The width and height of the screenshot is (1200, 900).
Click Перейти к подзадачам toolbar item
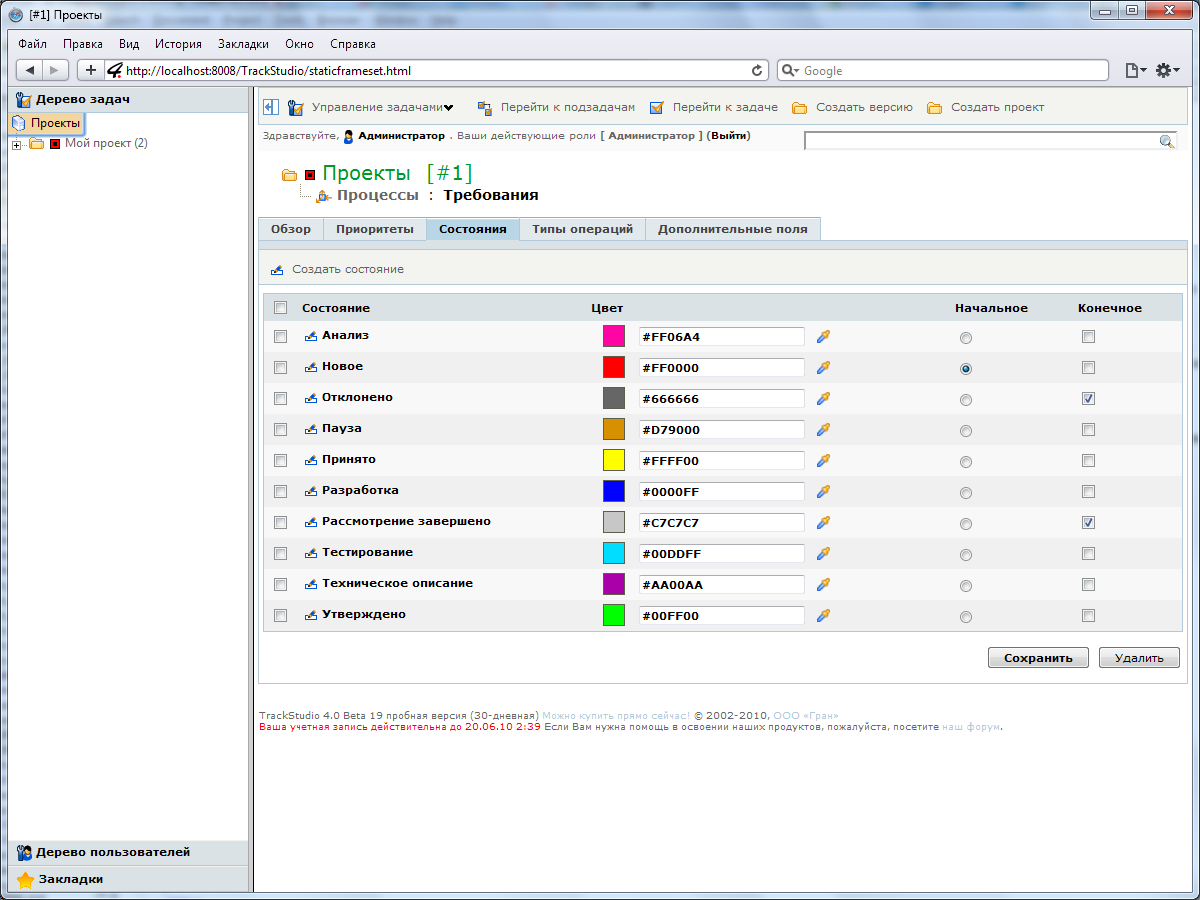pyautogui.click(x=567, y=107)
